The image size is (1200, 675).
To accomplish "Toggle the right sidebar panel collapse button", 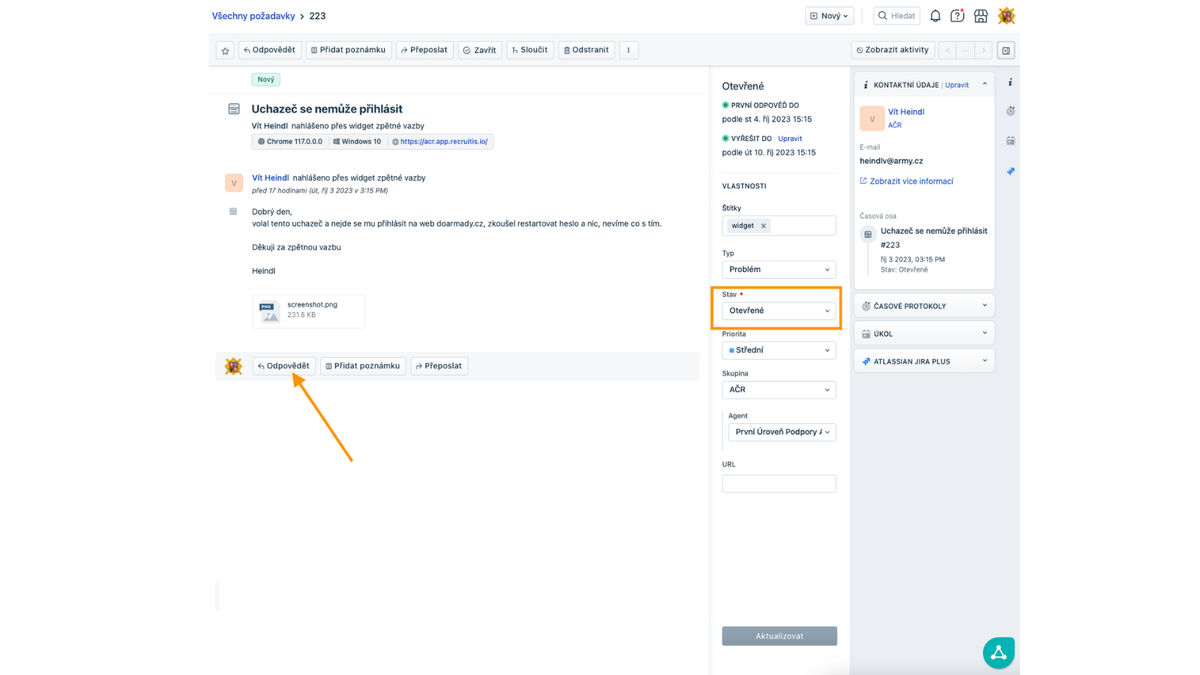I will [1006, 50].
